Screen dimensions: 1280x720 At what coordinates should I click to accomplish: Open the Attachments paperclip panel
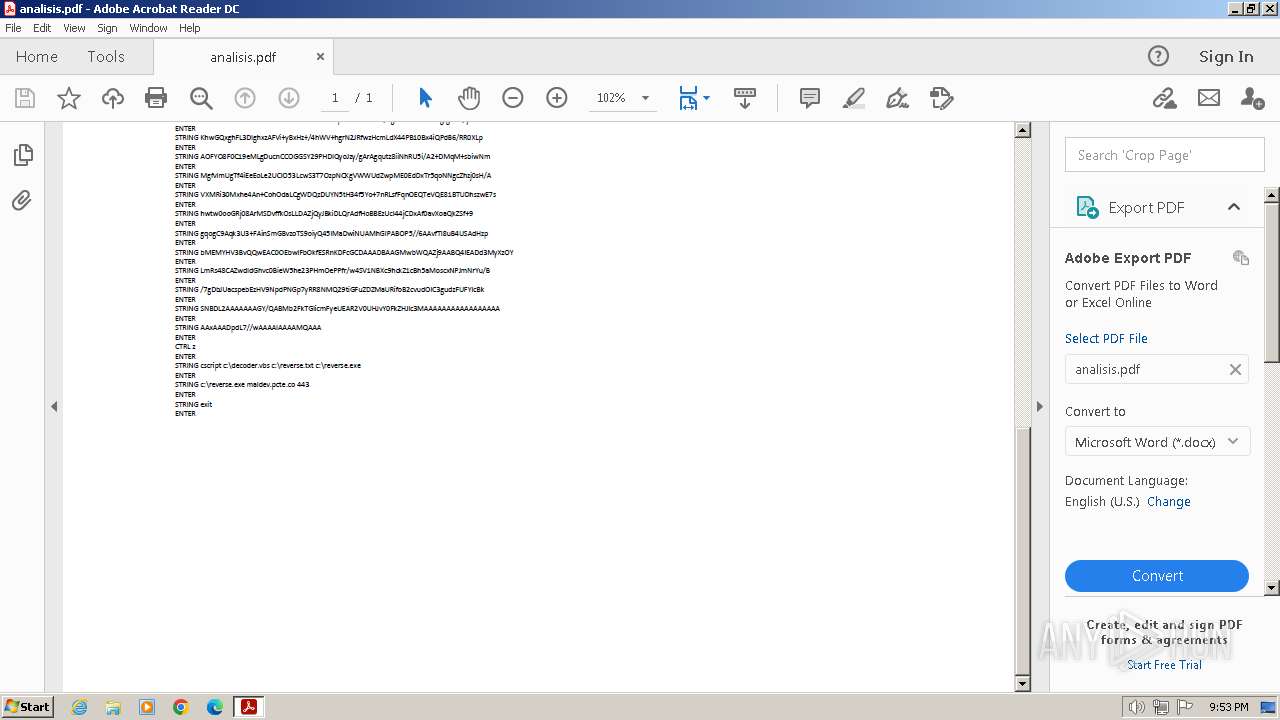pyautogui.click(x=22, y=201)
